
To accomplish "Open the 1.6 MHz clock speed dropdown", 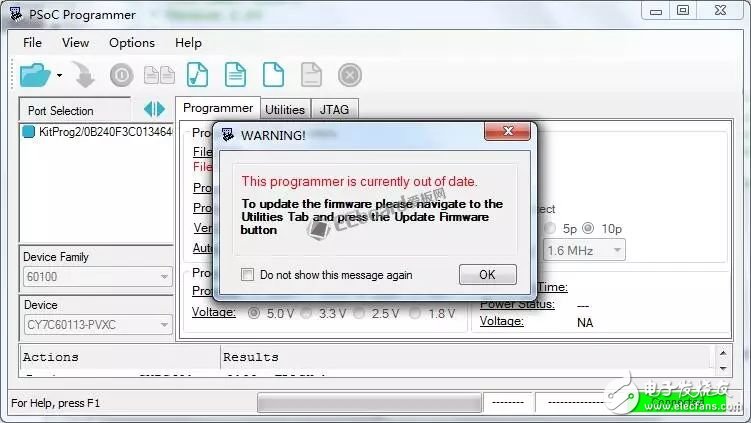I will (x=585, y=249).
